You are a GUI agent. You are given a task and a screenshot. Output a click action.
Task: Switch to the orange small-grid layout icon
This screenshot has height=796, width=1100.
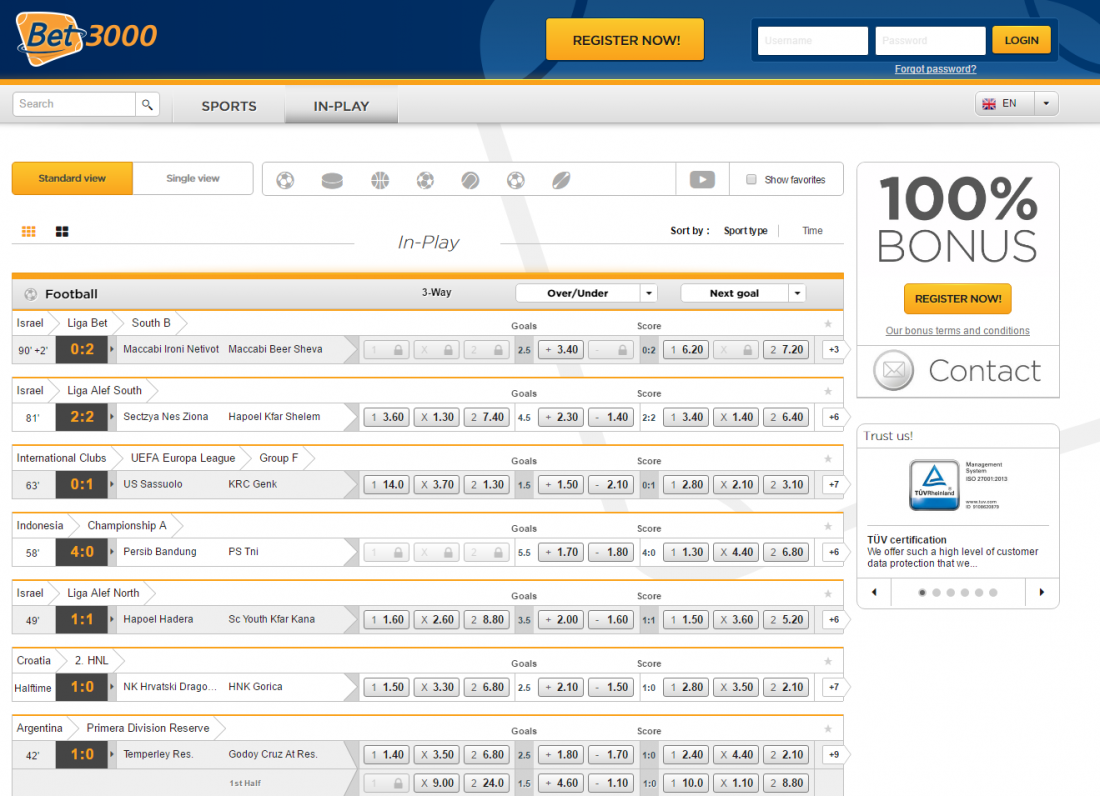tap(29, 231)
